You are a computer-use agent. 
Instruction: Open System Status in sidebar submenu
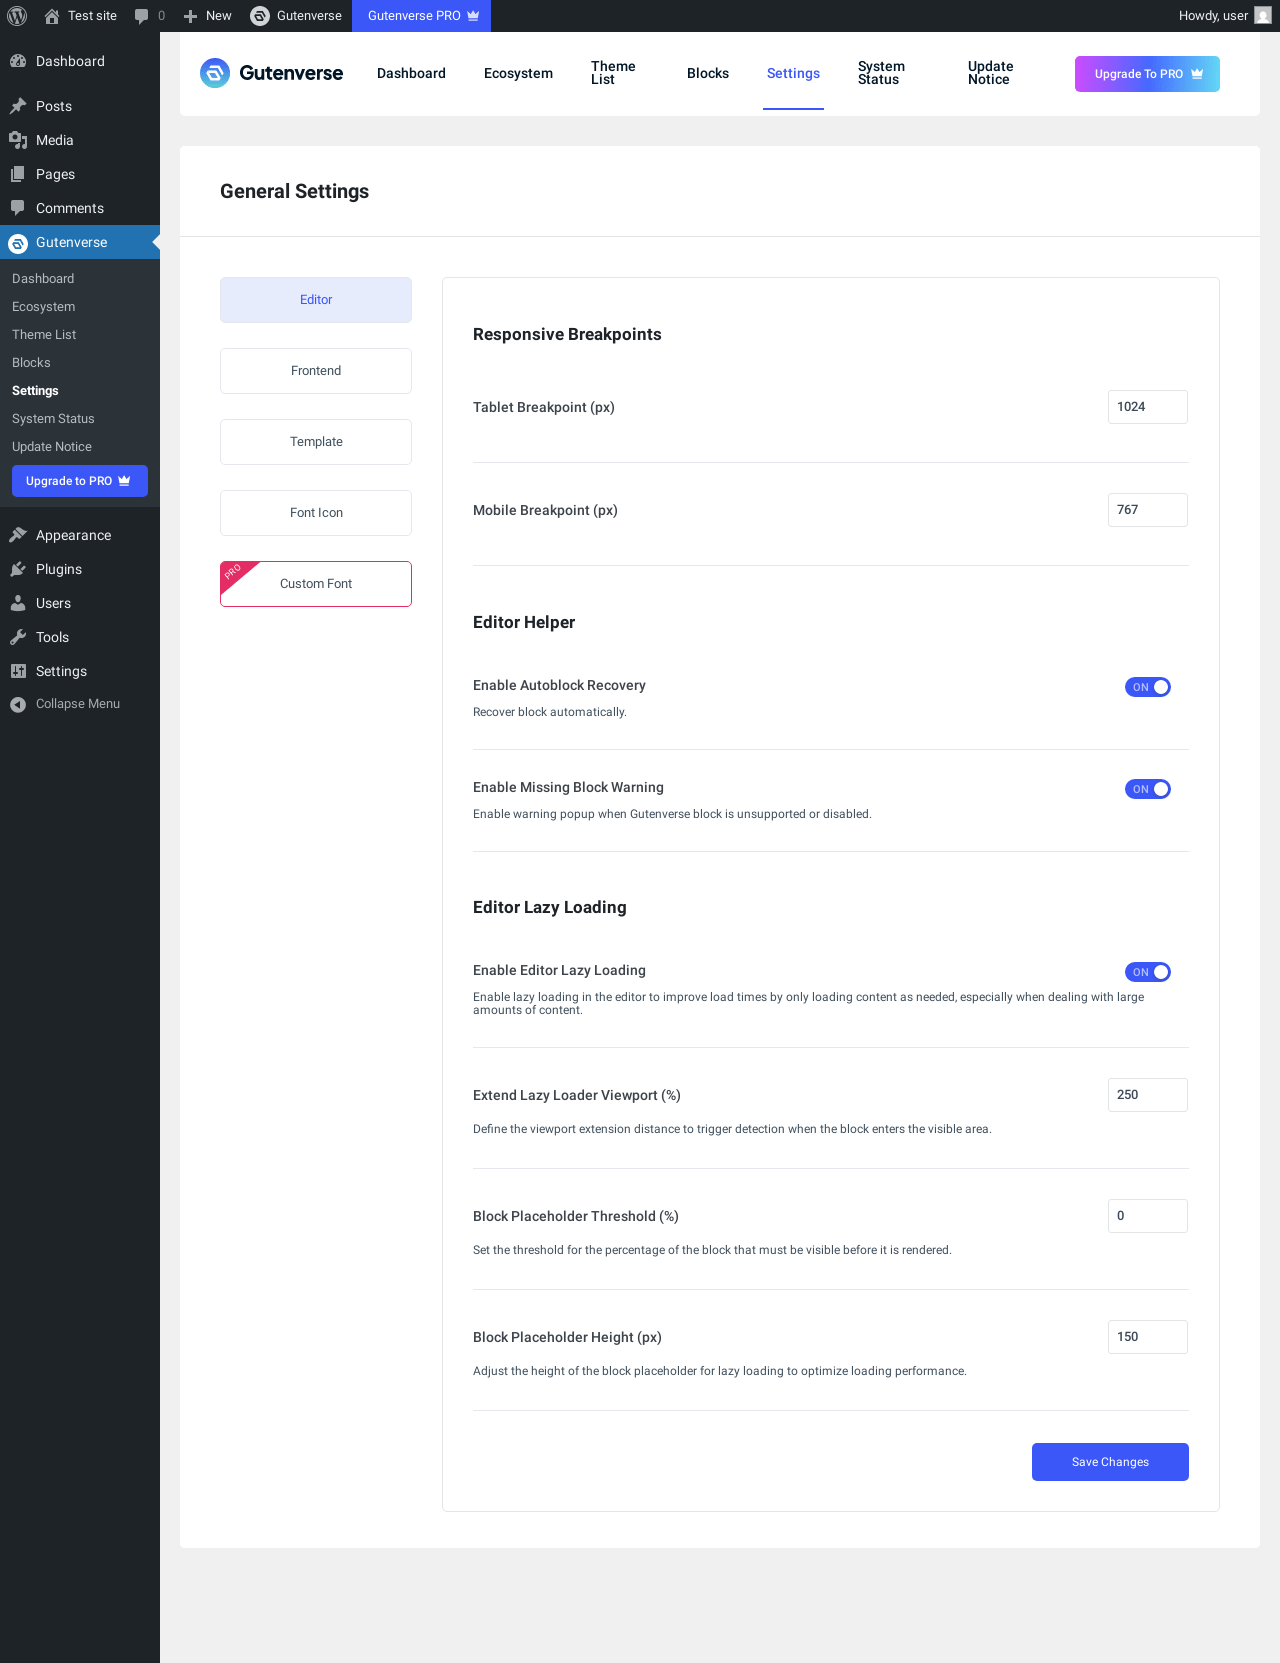[x=53, y=419]
